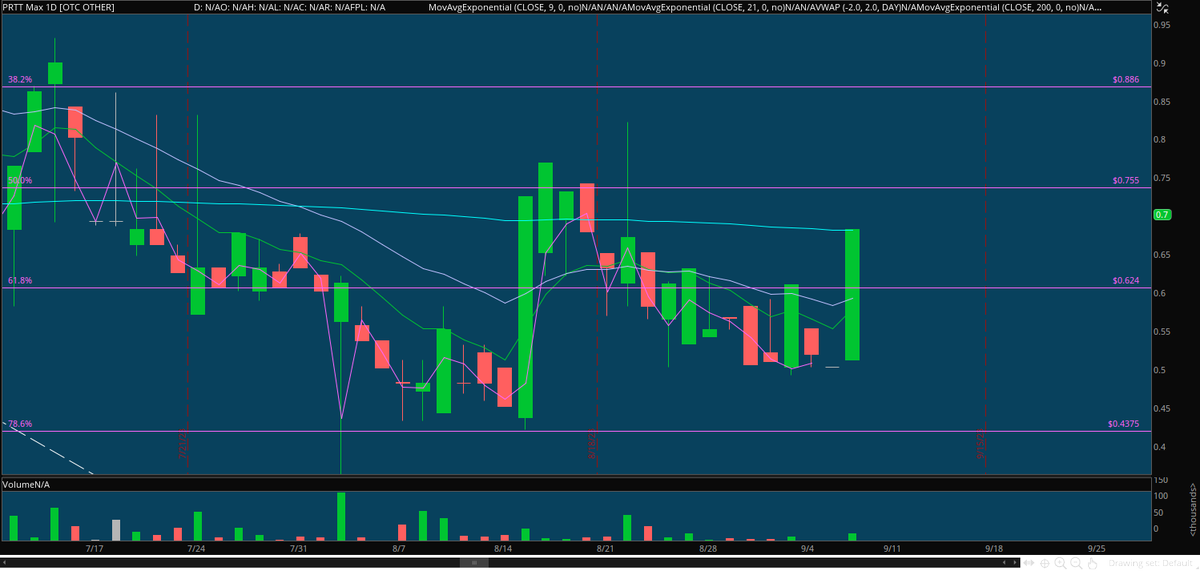1200x571 pixels.
Task: Open the Drawing set: Default selector
Action: [1151, 564]
